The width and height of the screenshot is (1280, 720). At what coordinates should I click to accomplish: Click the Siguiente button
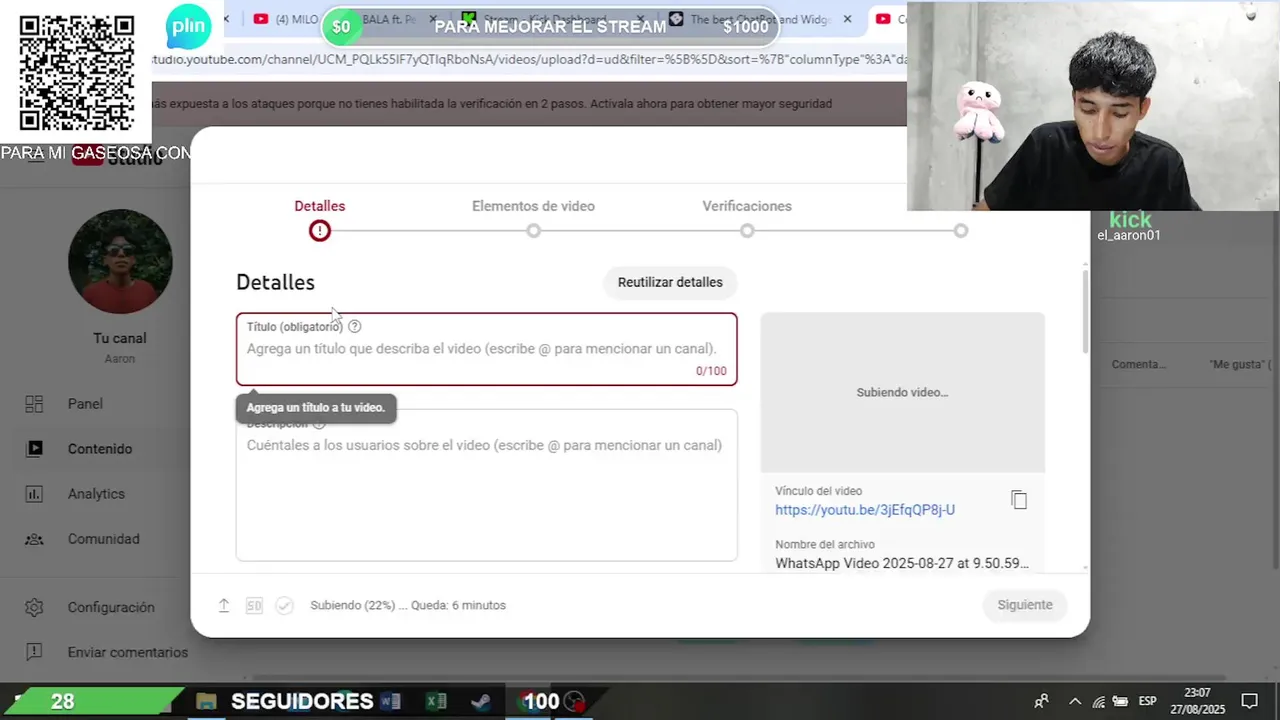click(x=1025, y=605)
